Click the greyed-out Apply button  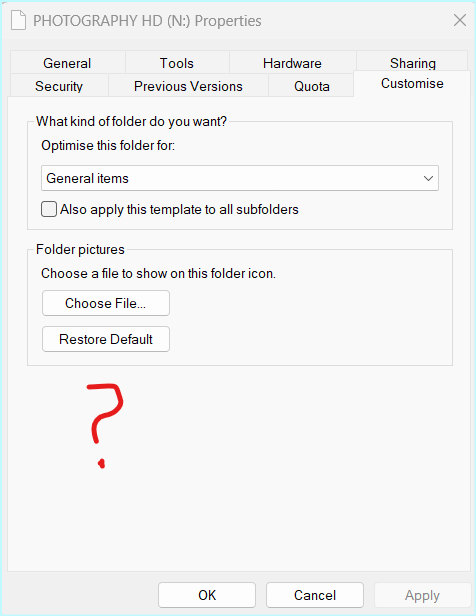pos(422,595)
